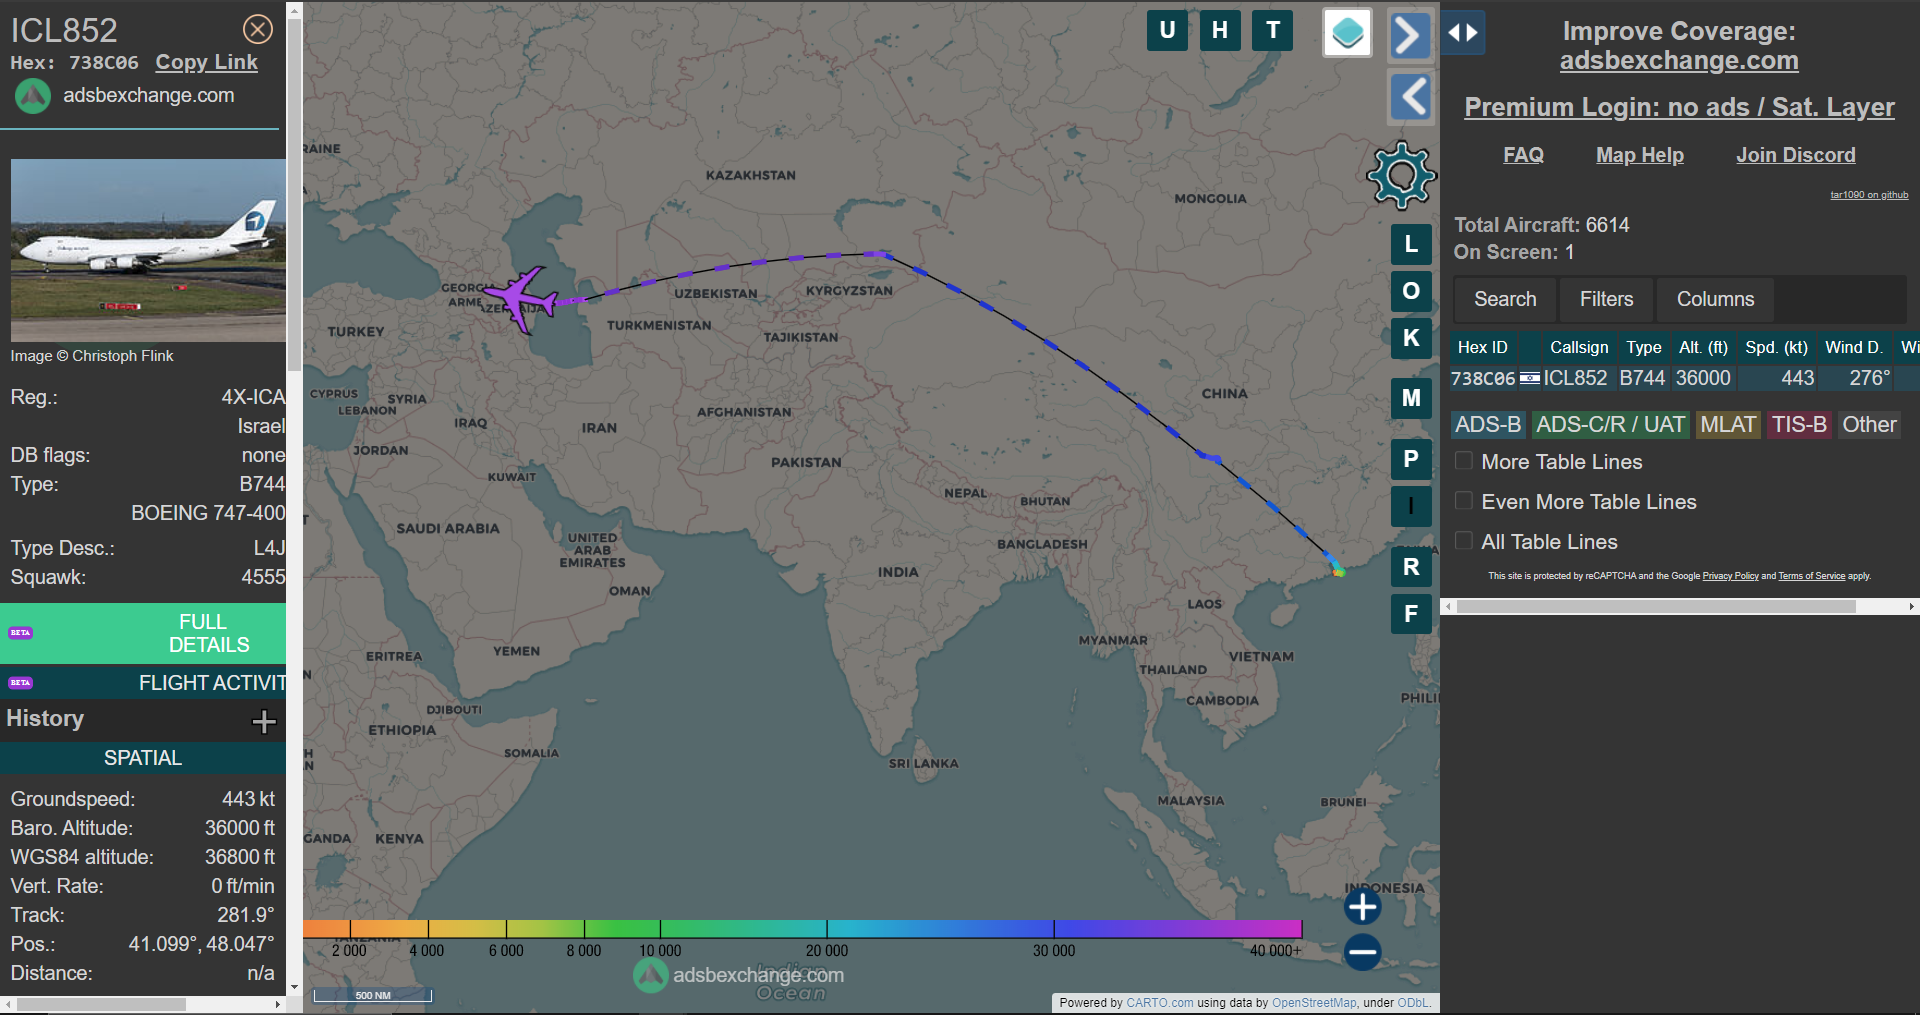Click the L map option button
Image resolution: width=1920 pixels, height=1015 pixels.
pyautogui.click(x=1411, y=244)
